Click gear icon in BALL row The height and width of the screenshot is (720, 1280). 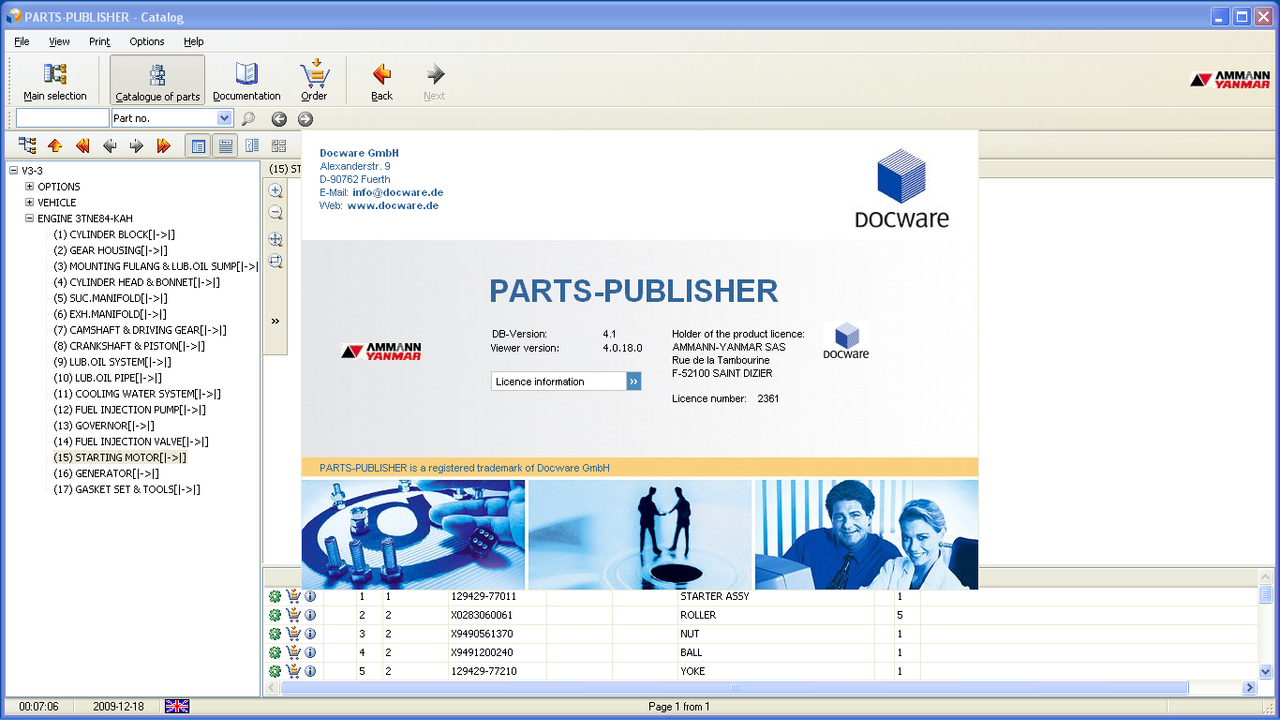coord(275,653)
